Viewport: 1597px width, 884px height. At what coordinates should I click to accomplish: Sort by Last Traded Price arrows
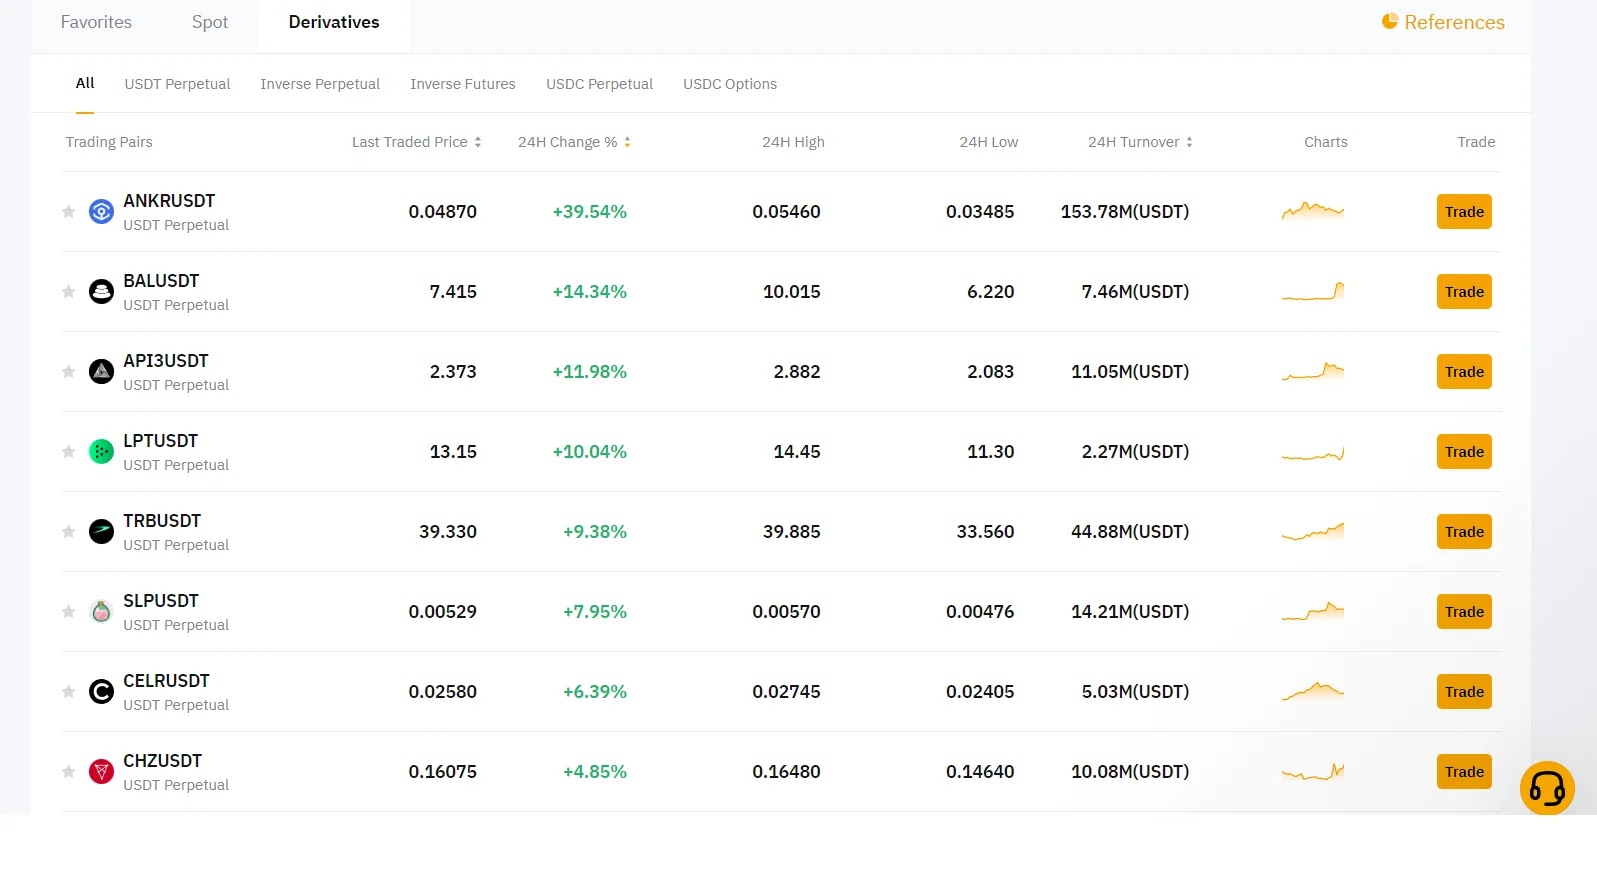478,142
